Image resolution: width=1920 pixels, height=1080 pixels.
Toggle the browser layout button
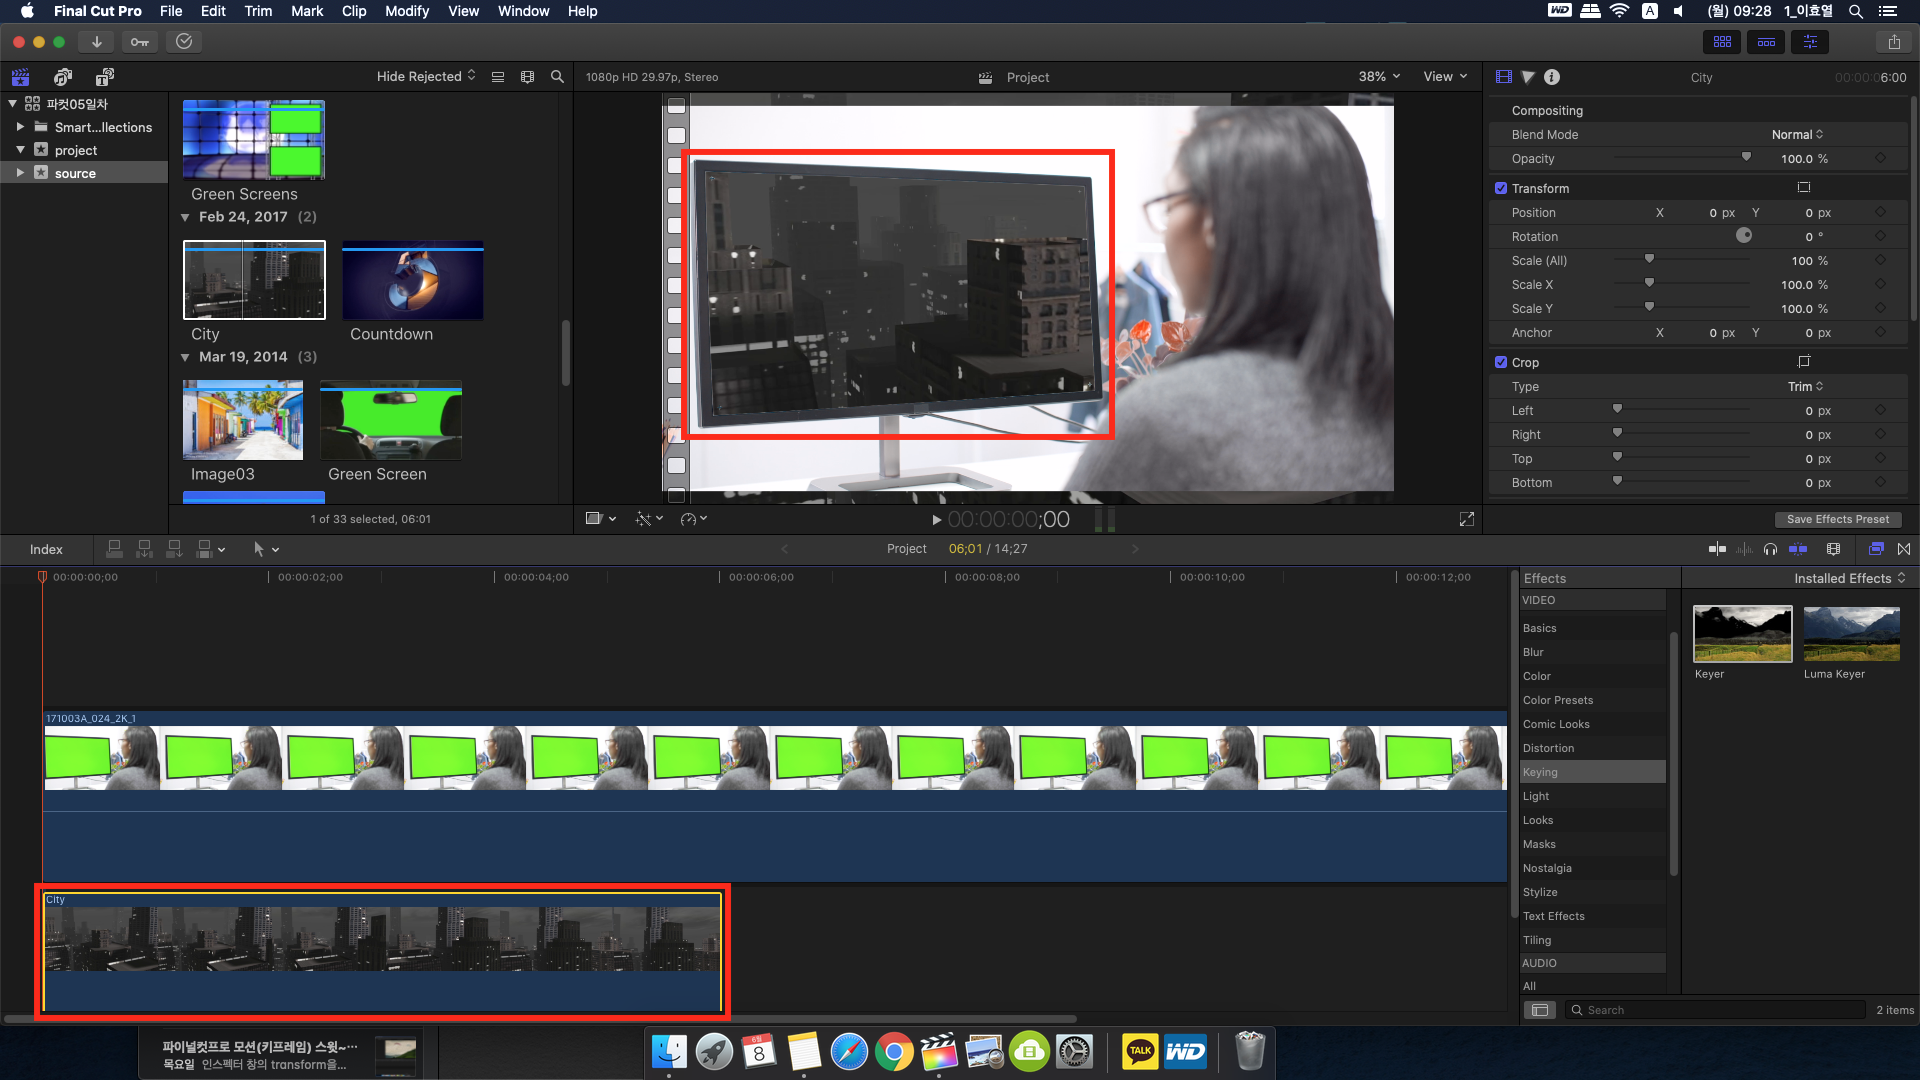tap(1722, 42)
